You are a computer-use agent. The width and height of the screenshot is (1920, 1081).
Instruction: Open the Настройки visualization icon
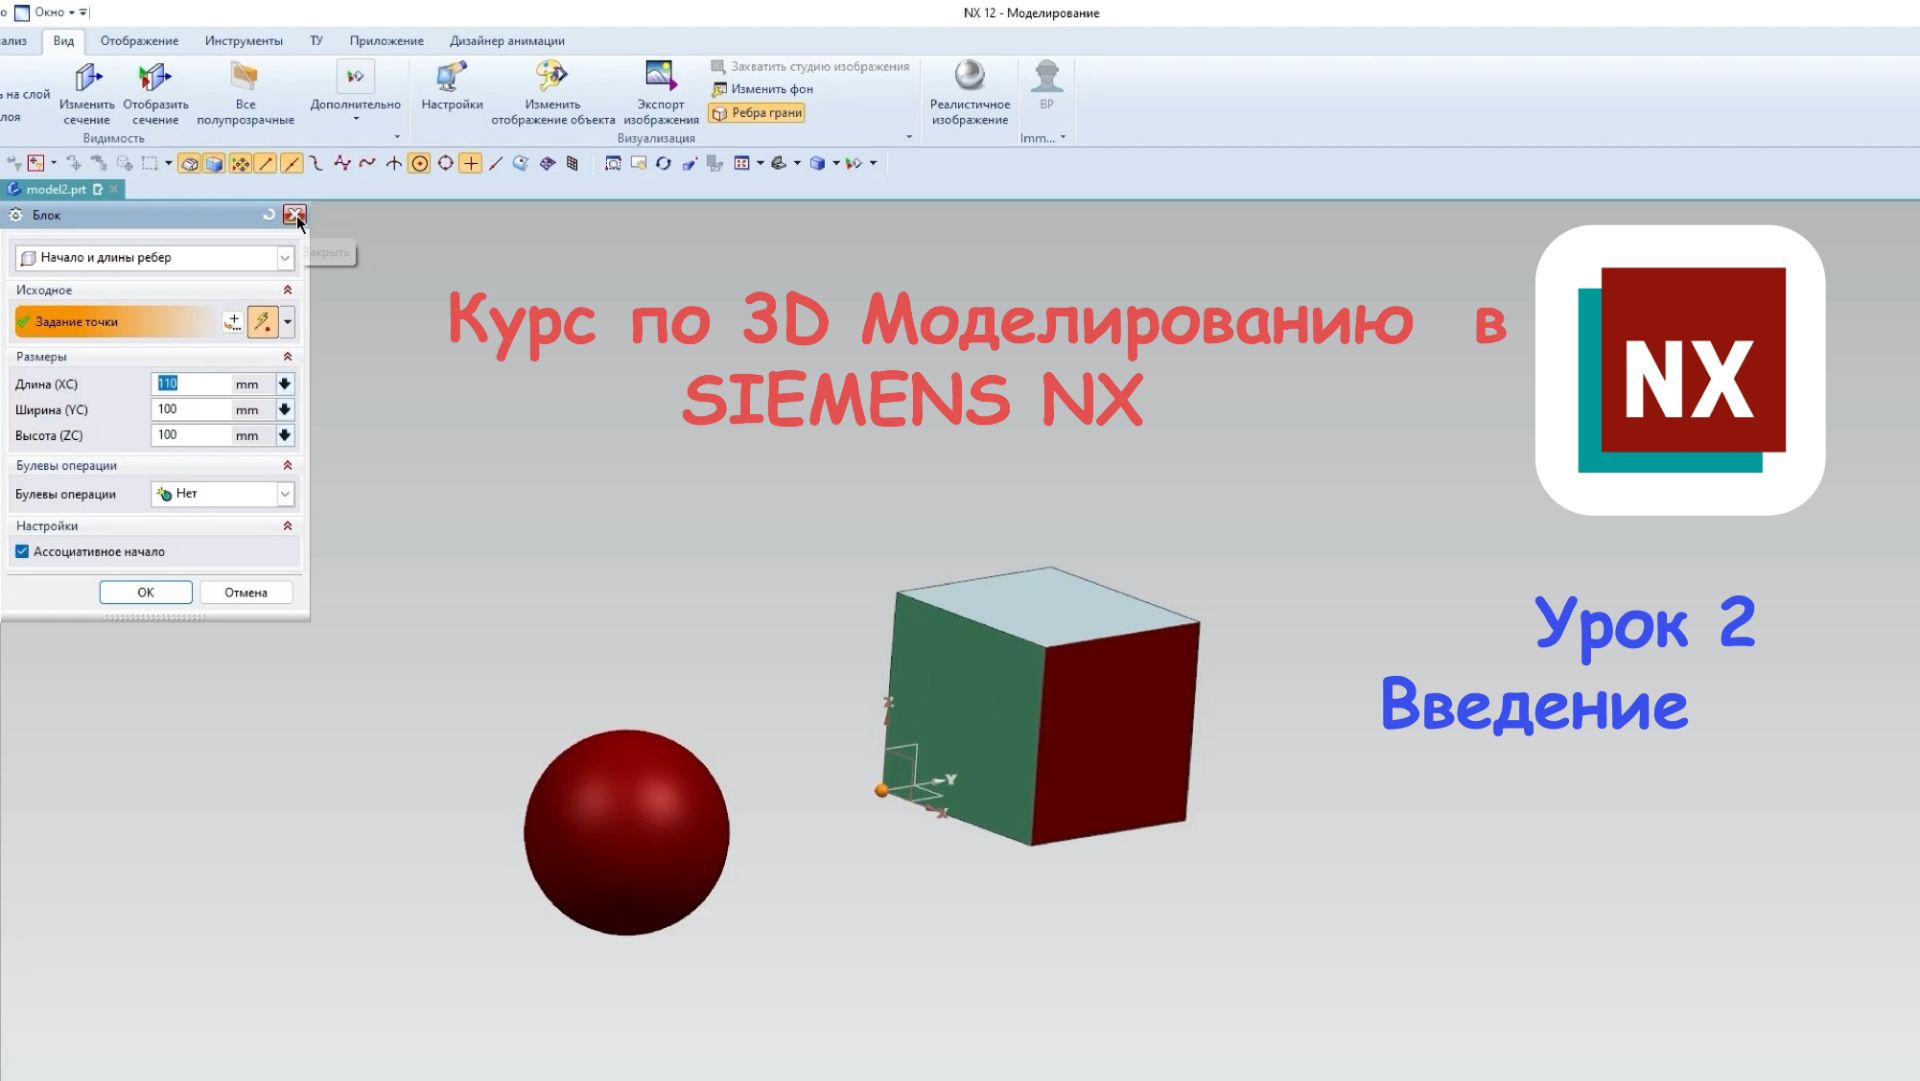[x=451, y=76]
